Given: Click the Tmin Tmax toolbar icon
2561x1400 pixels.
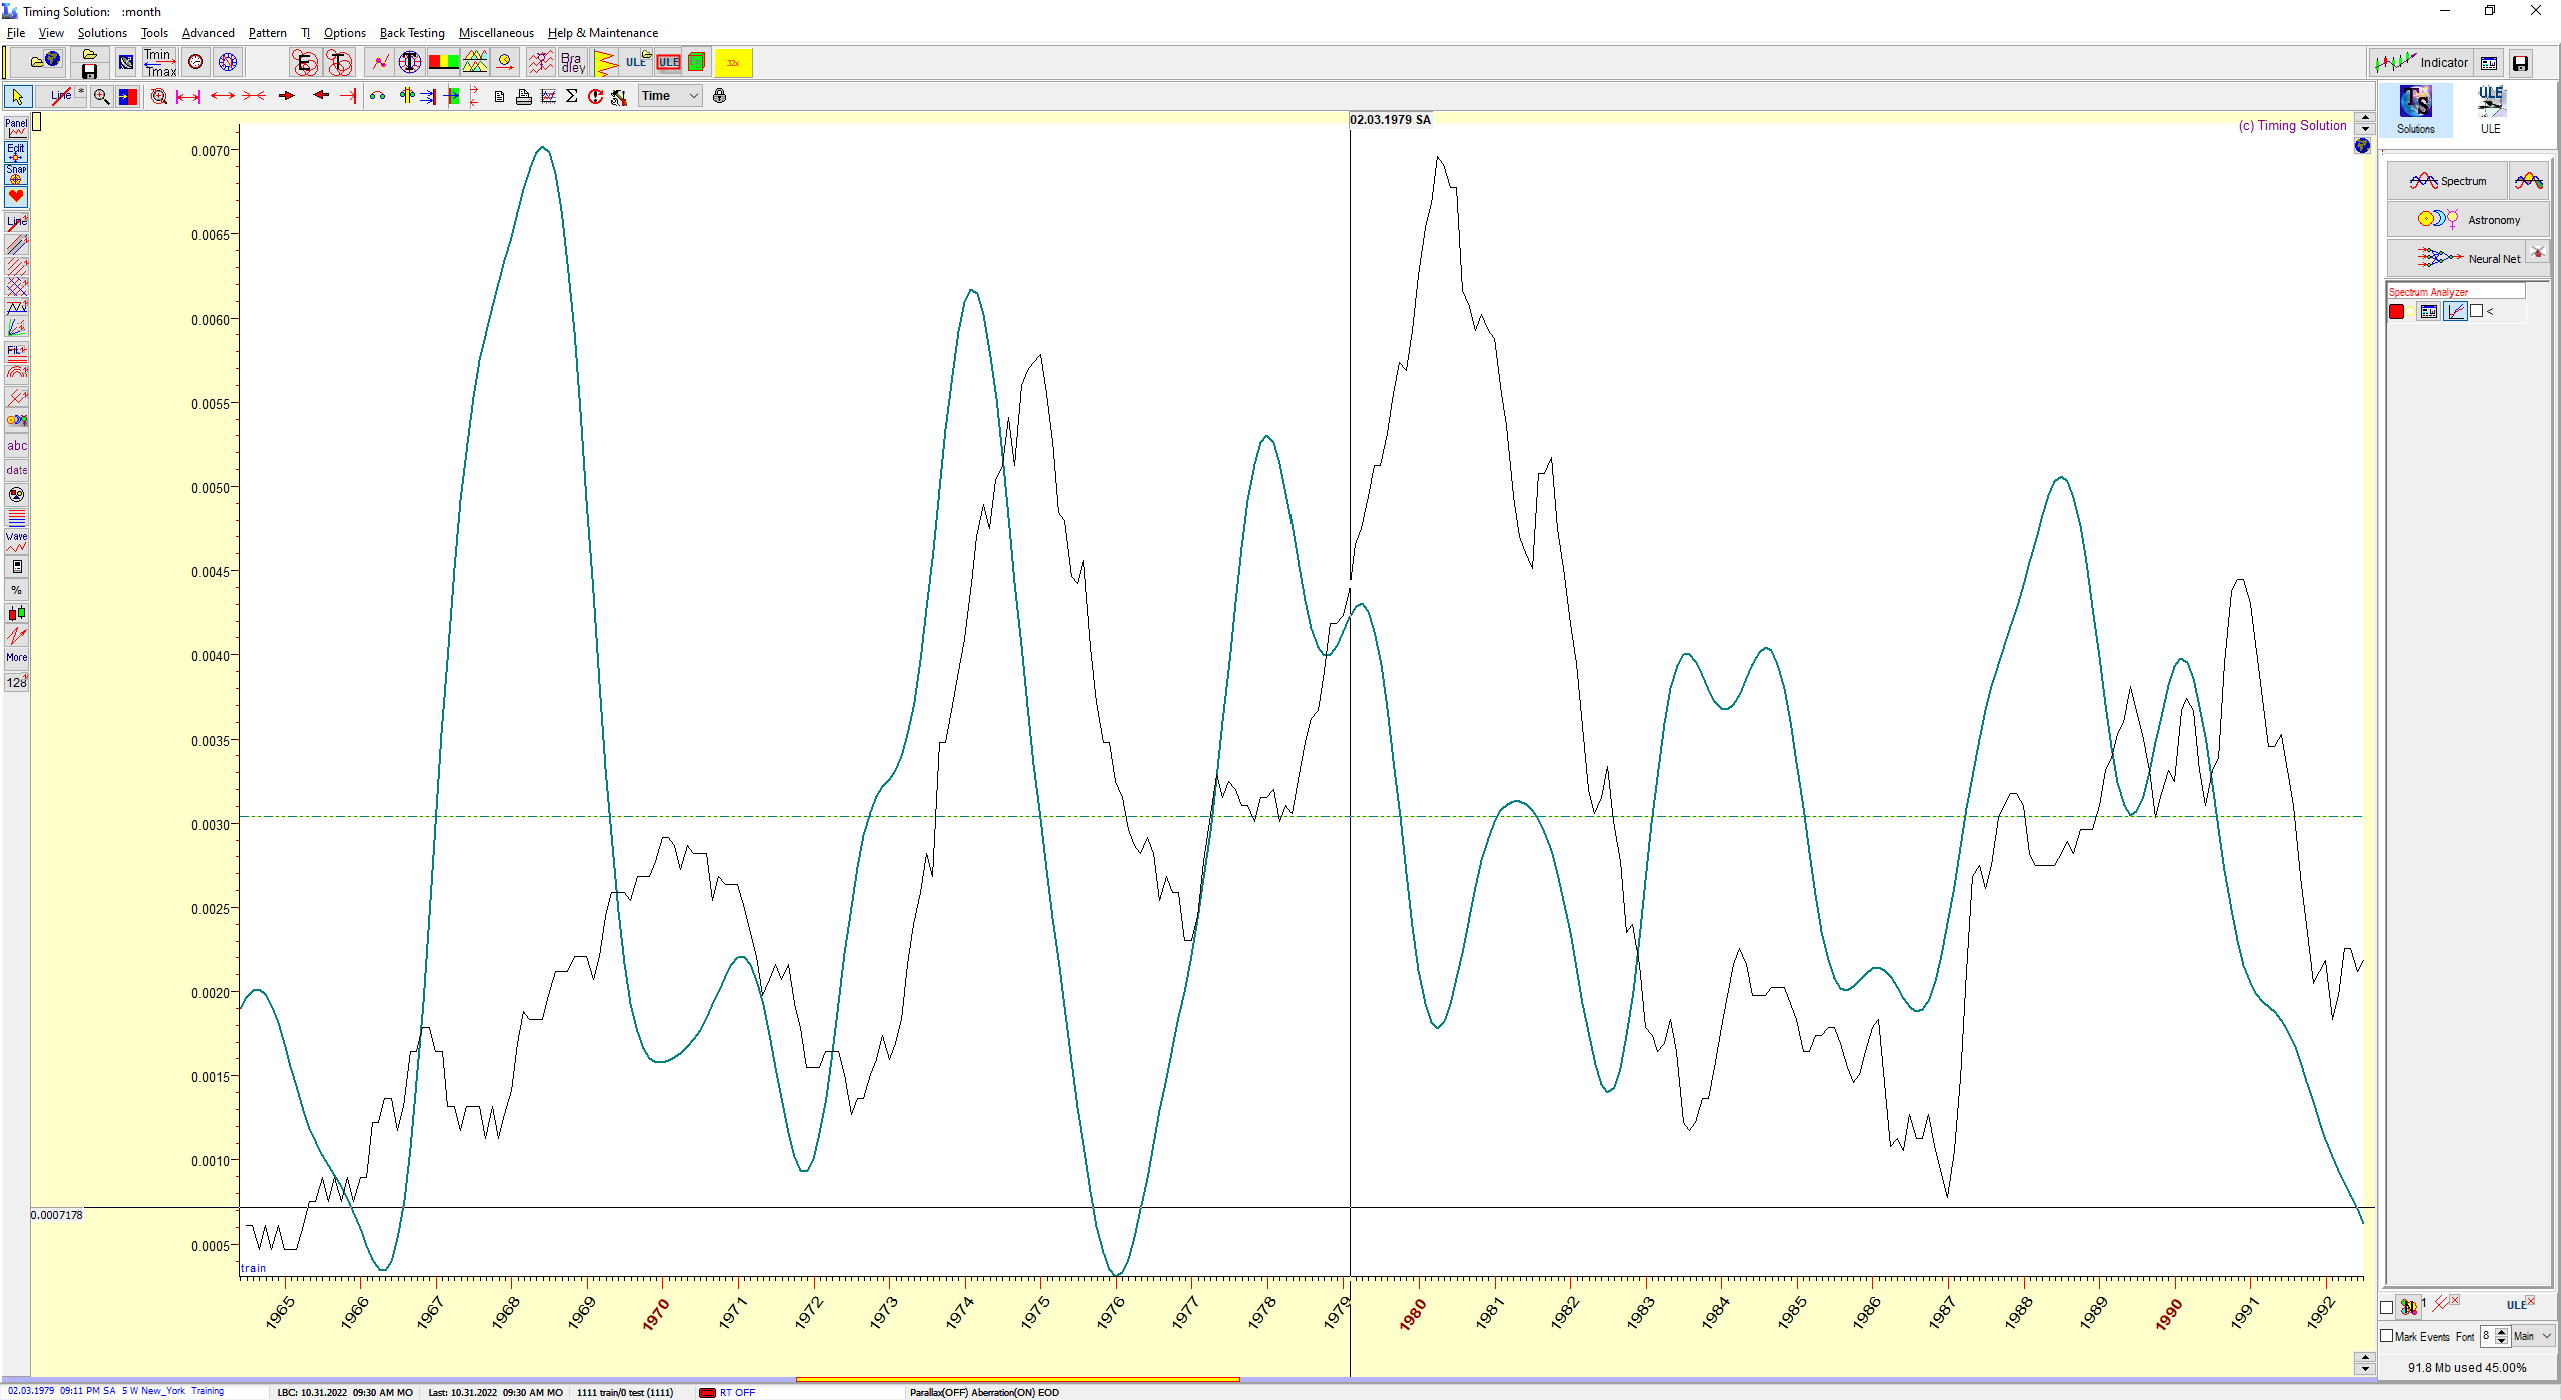Looking at the screenshot, I should 159,63.
